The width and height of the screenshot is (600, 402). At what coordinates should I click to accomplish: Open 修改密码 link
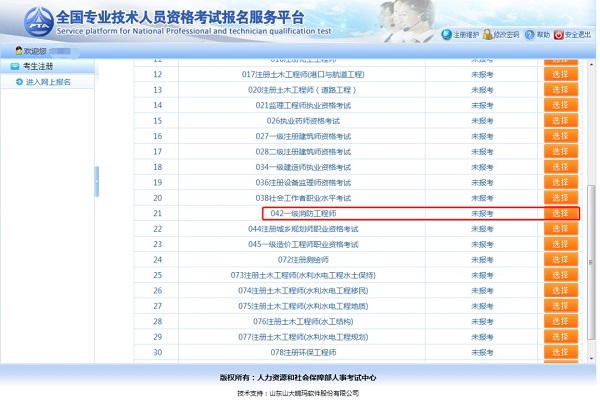click(x=506, y=35)
